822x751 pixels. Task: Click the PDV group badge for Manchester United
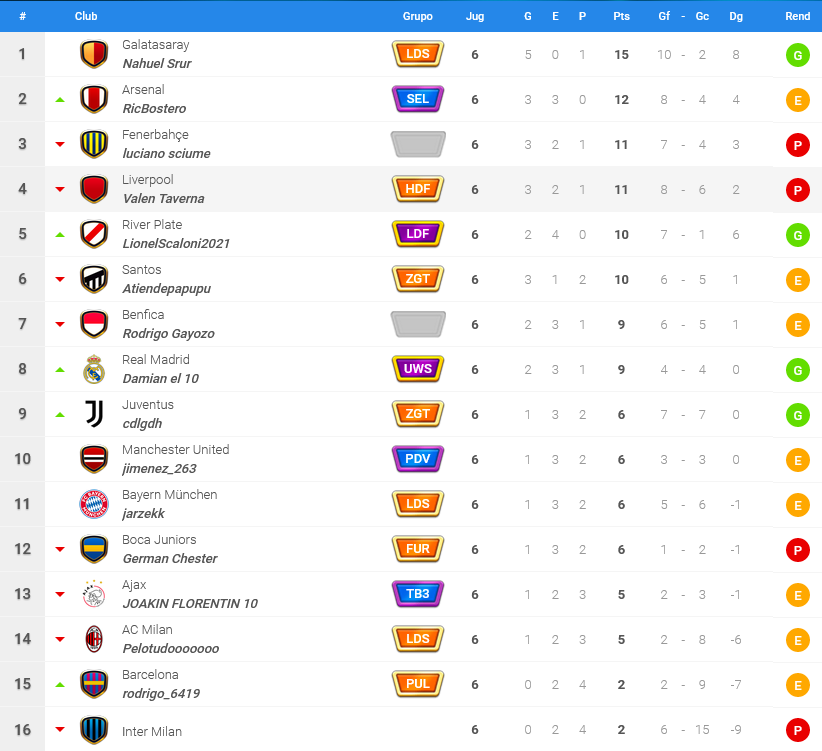pos(418,459)
